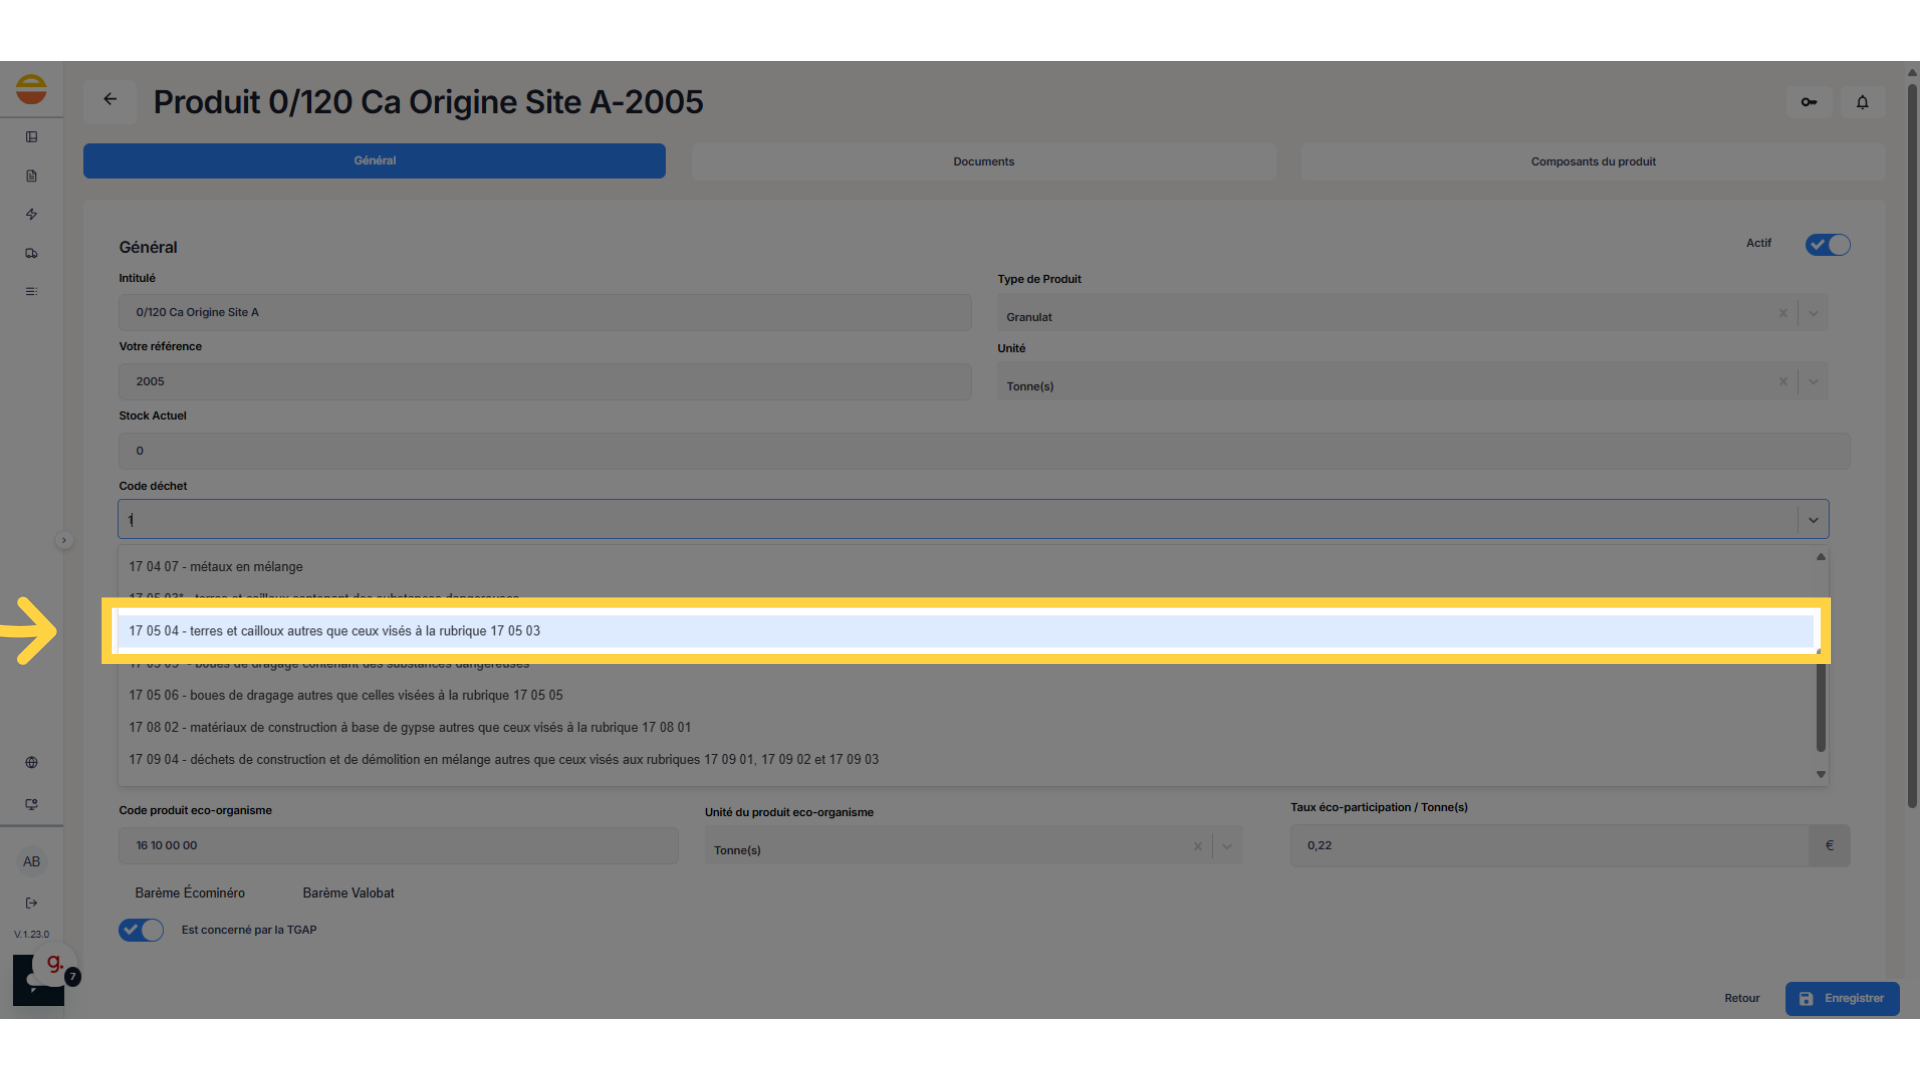
Task: Open the document icon in sidebar
Action: (x=32, y=176)
